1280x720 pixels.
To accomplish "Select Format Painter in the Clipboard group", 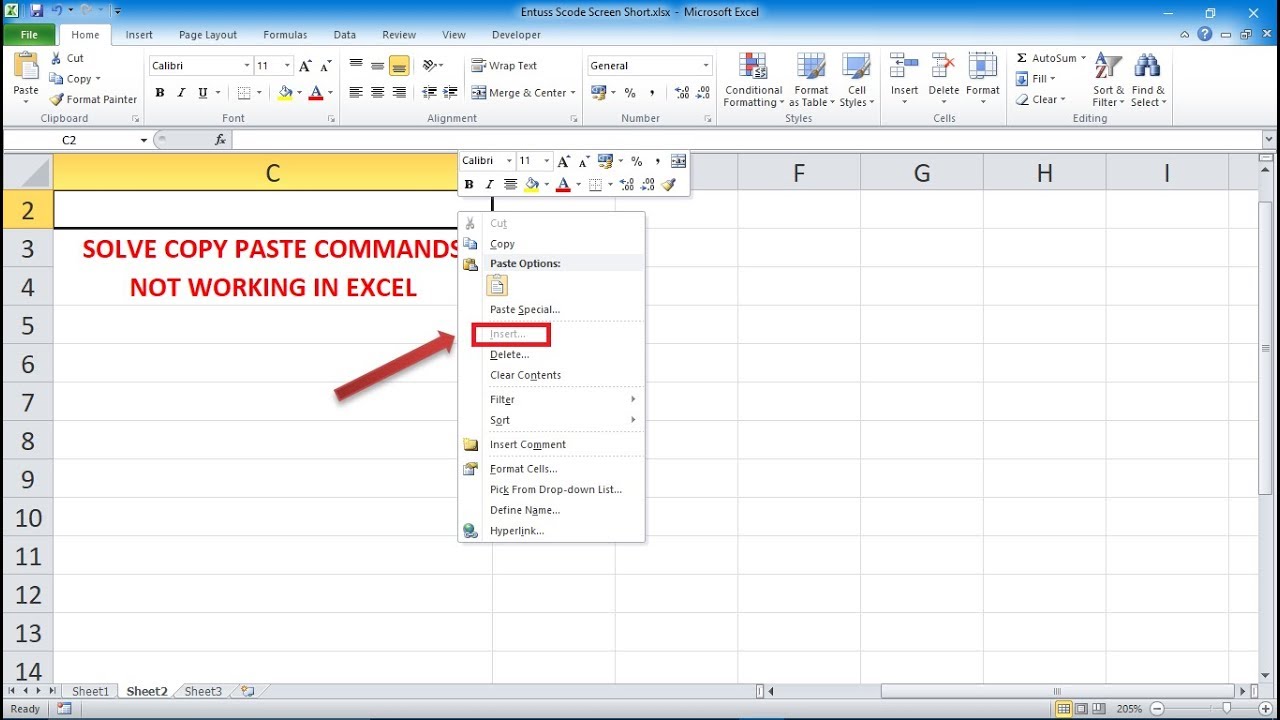I will [x=93, y=99].
